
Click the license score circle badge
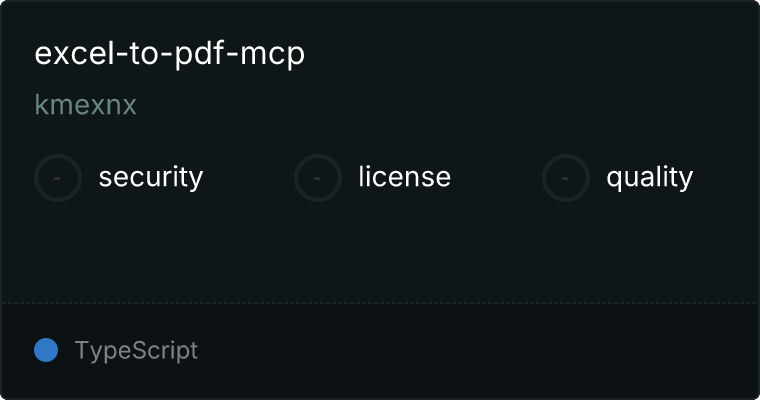tap(317, 178)
